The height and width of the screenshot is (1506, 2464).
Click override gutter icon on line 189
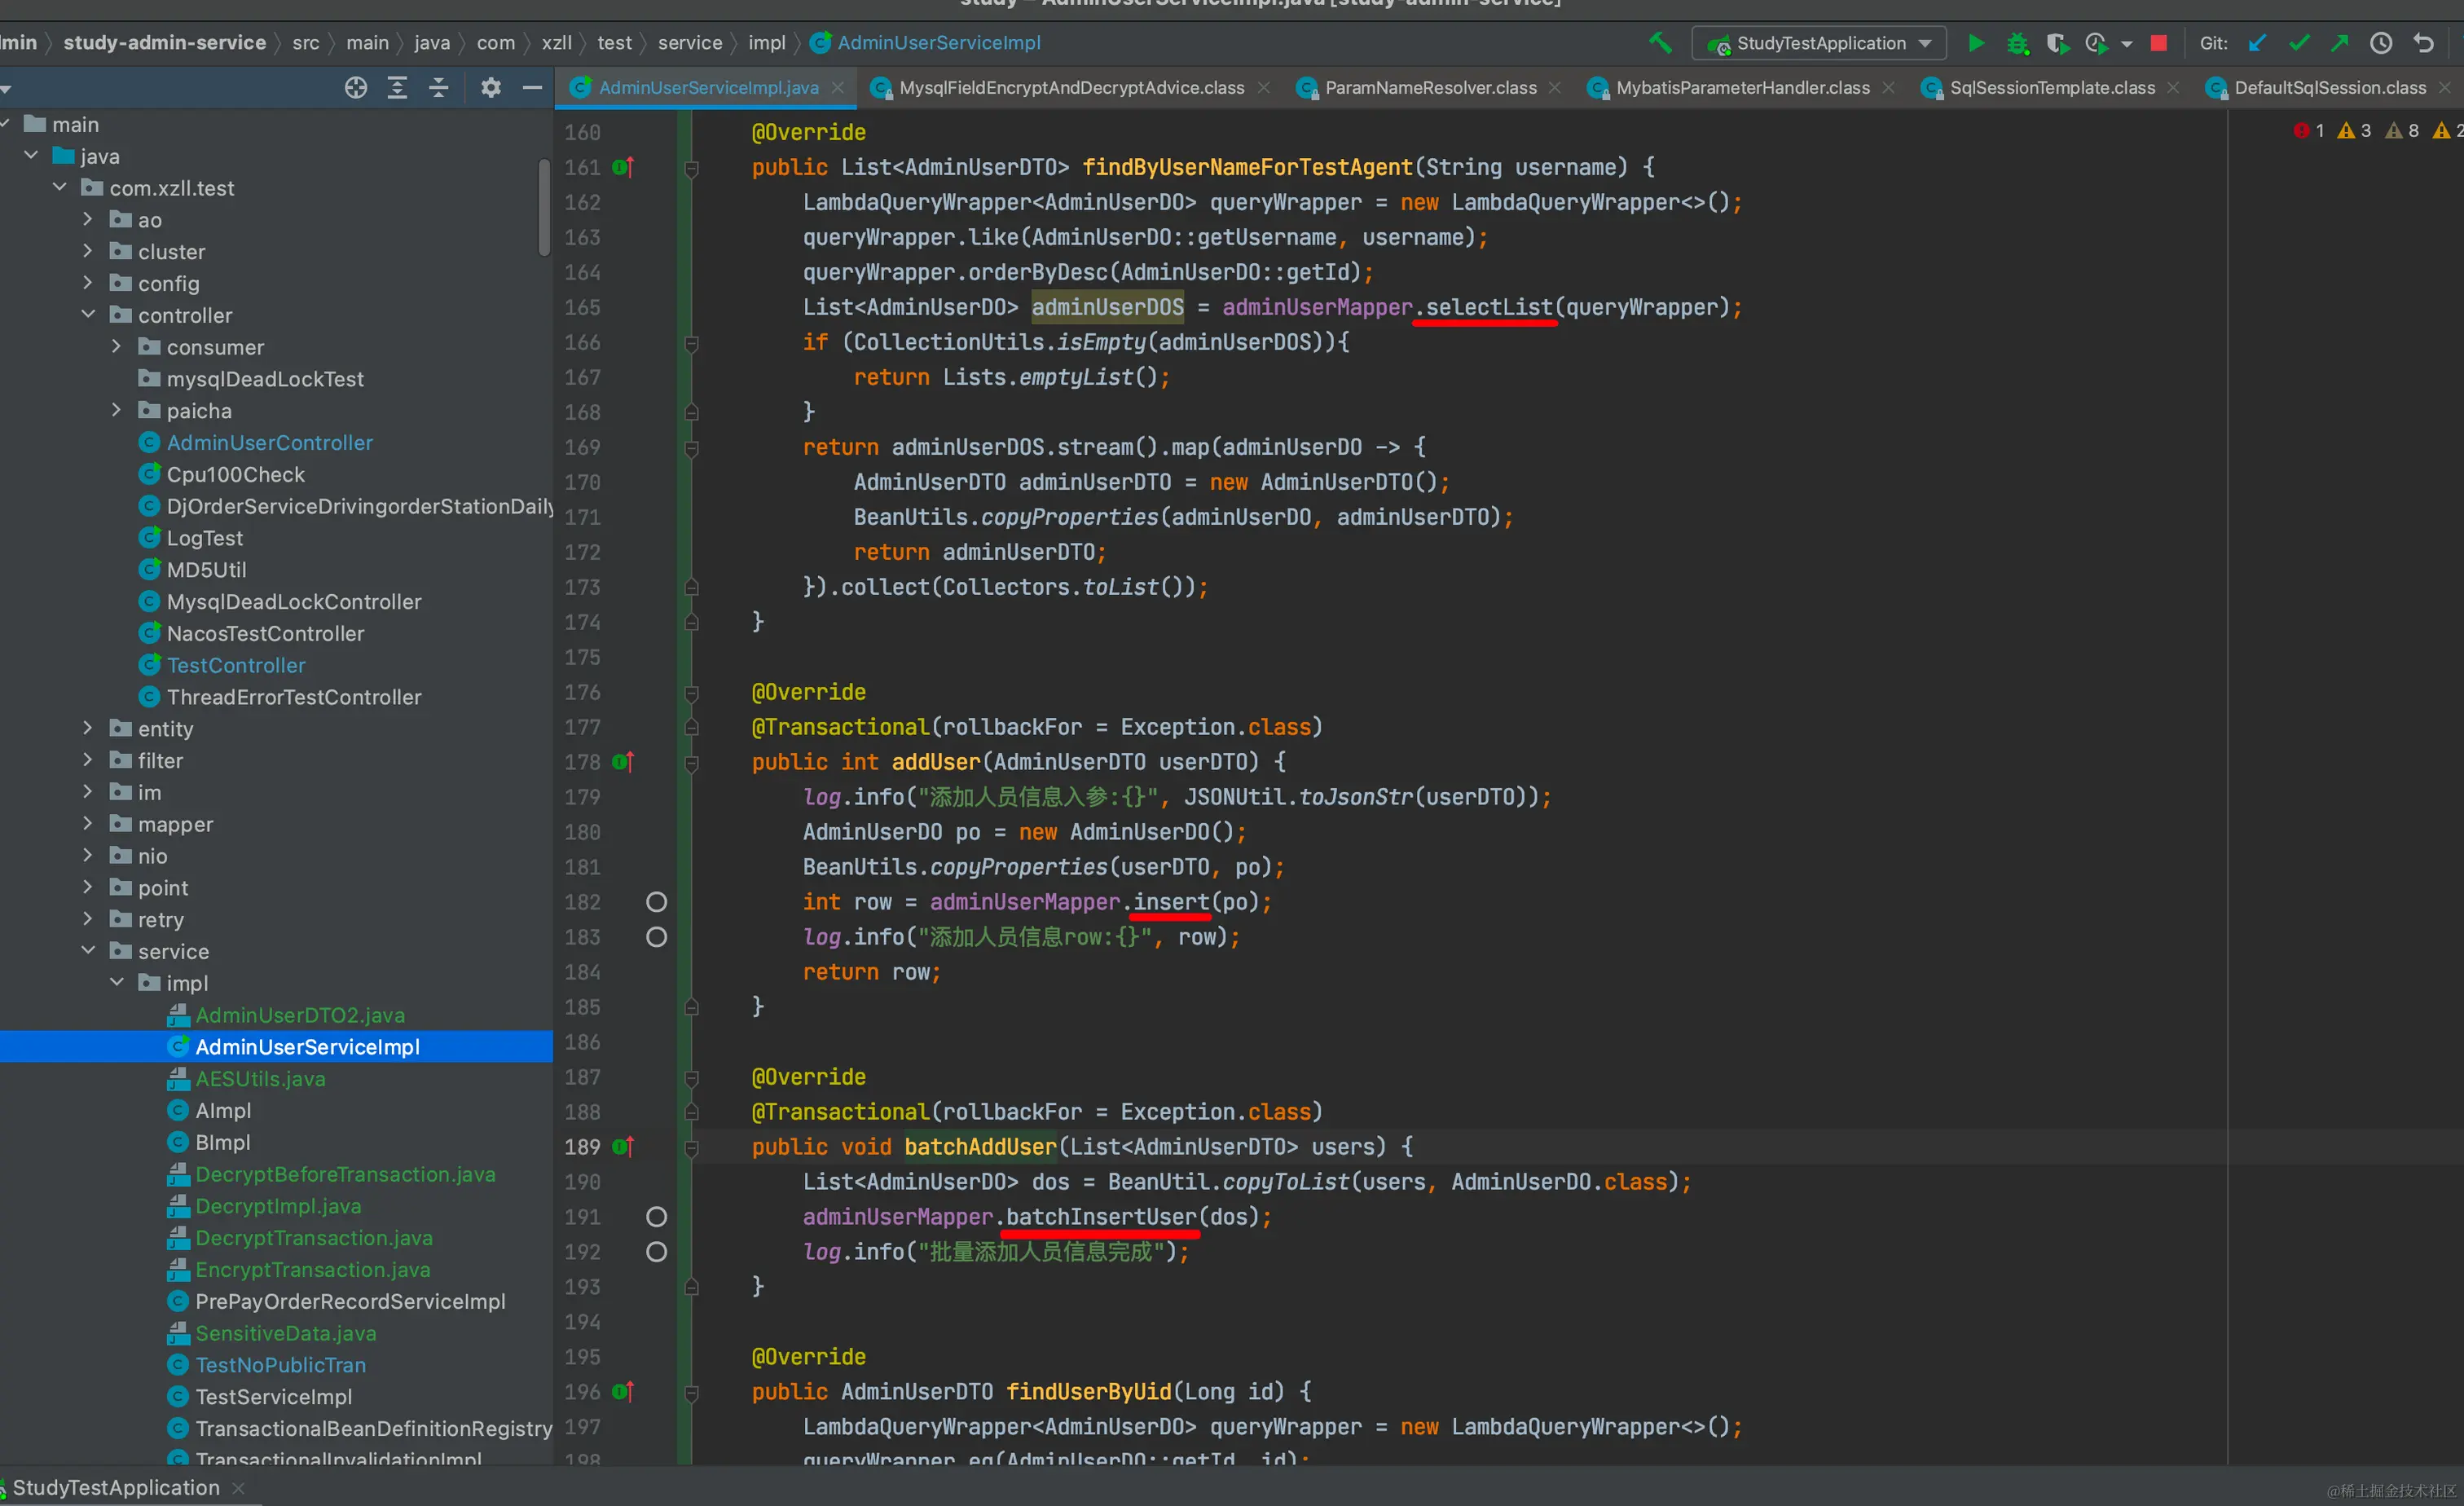[623, 1147]
